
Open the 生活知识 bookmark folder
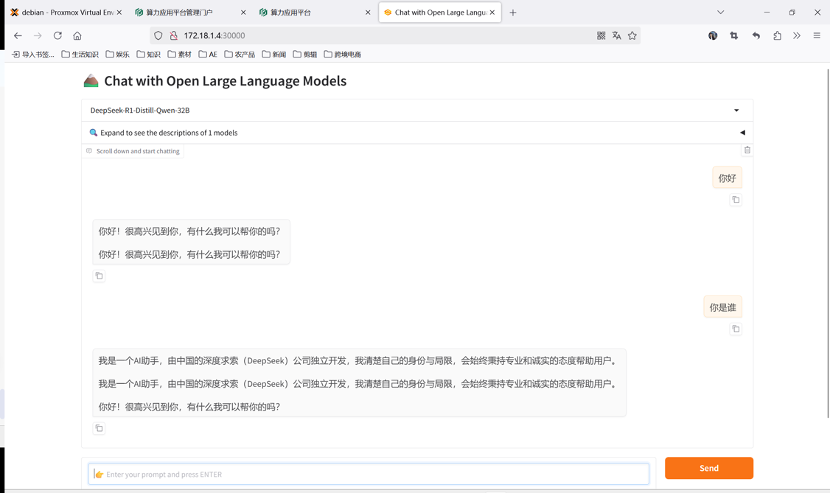point(80,54)
